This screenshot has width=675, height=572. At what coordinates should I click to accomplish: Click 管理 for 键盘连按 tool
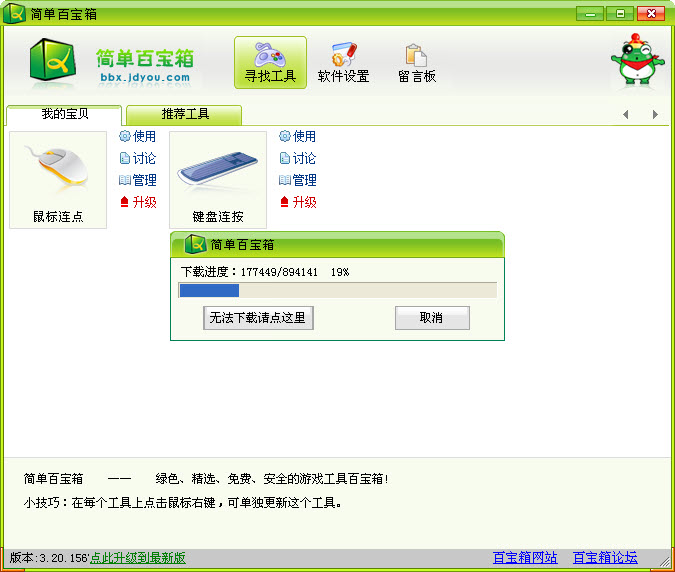click(x=298, y=180)
